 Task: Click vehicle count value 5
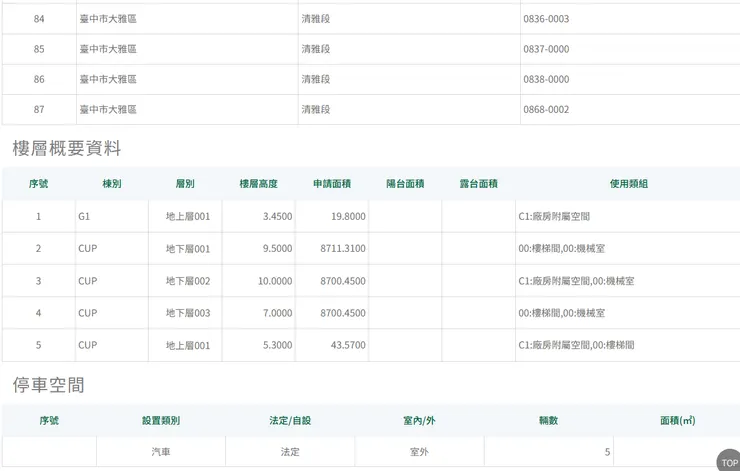[607, 452]
